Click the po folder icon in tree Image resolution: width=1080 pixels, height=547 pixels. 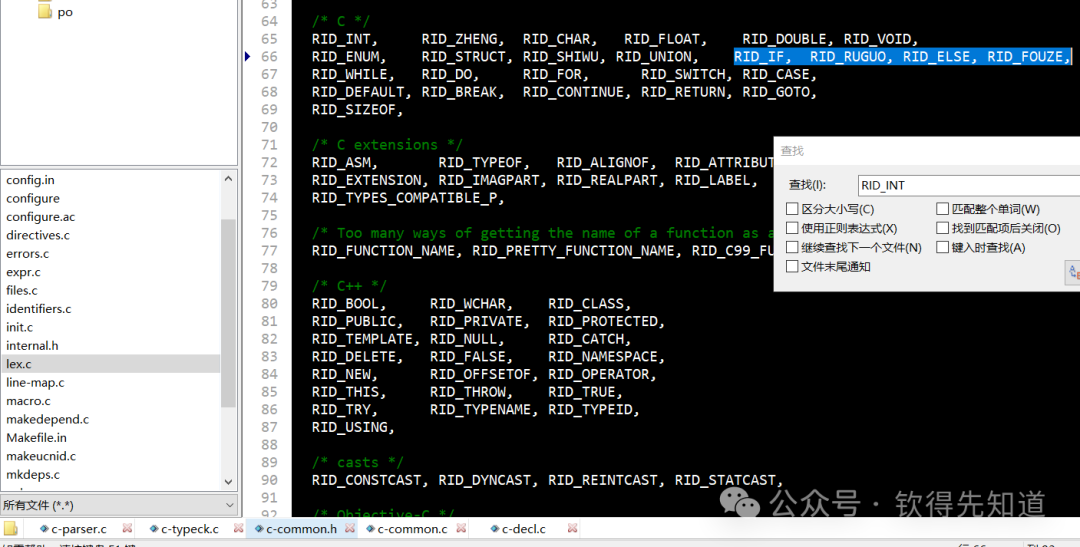coord(45,11)
